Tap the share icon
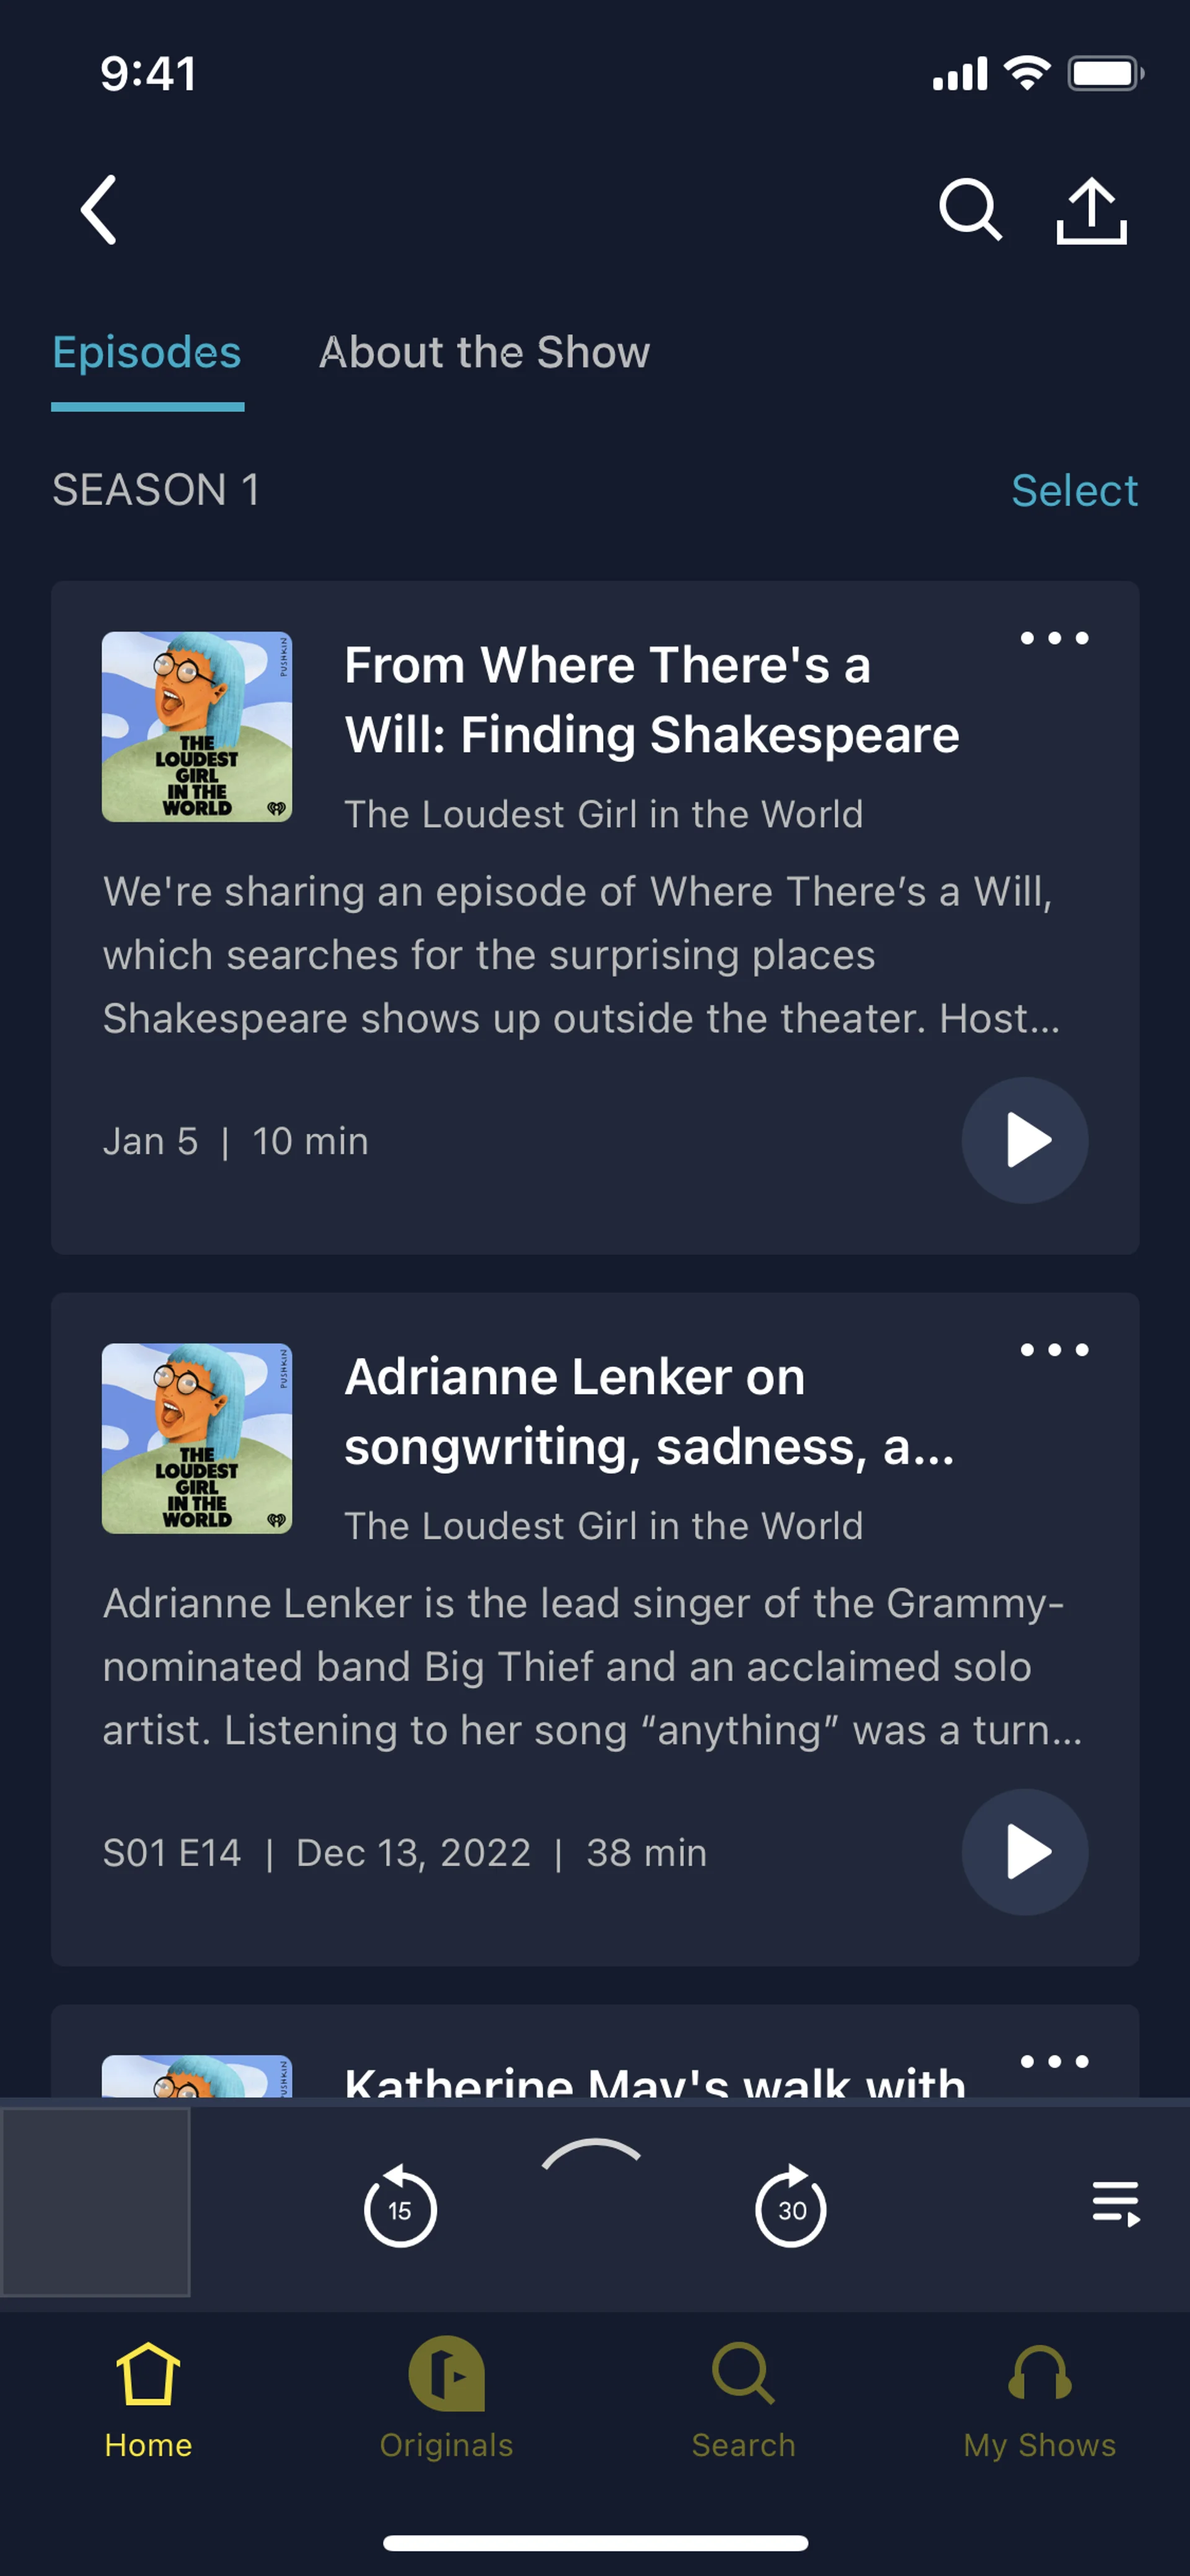This screenshot has height=2576, width=1190. (1091, 210)
